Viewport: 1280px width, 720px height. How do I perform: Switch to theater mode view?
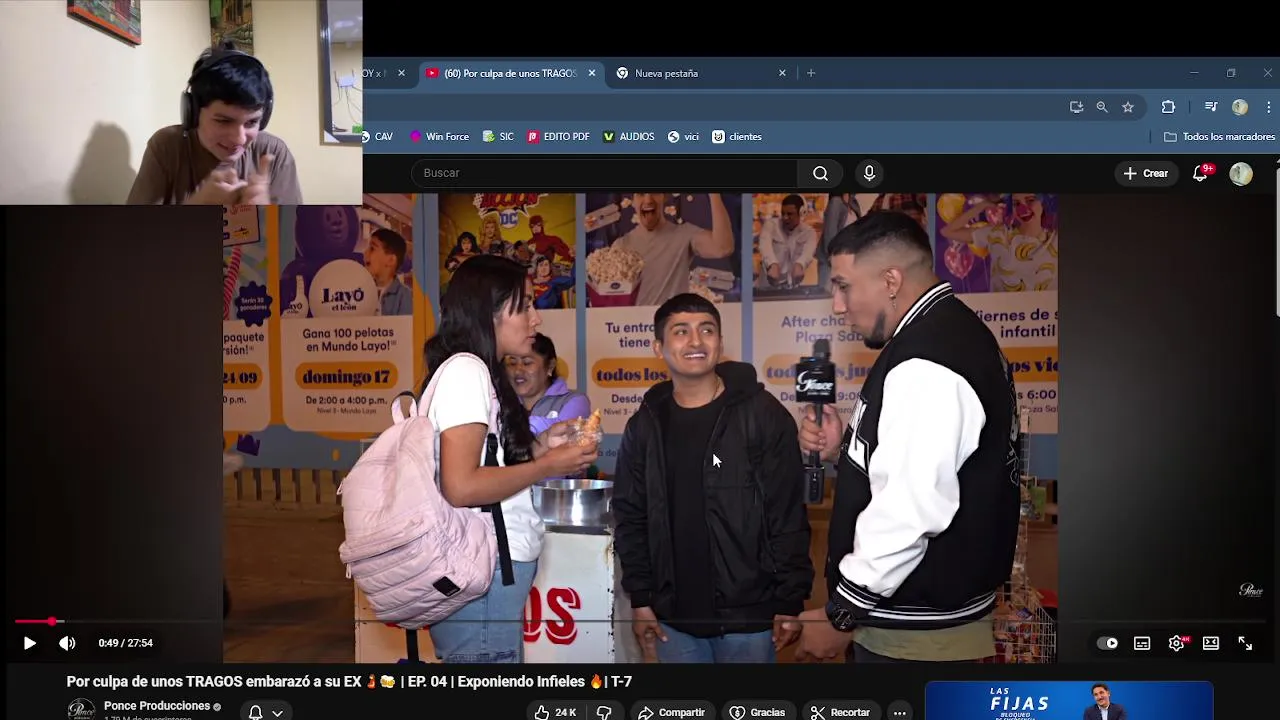pos(1211,643)
